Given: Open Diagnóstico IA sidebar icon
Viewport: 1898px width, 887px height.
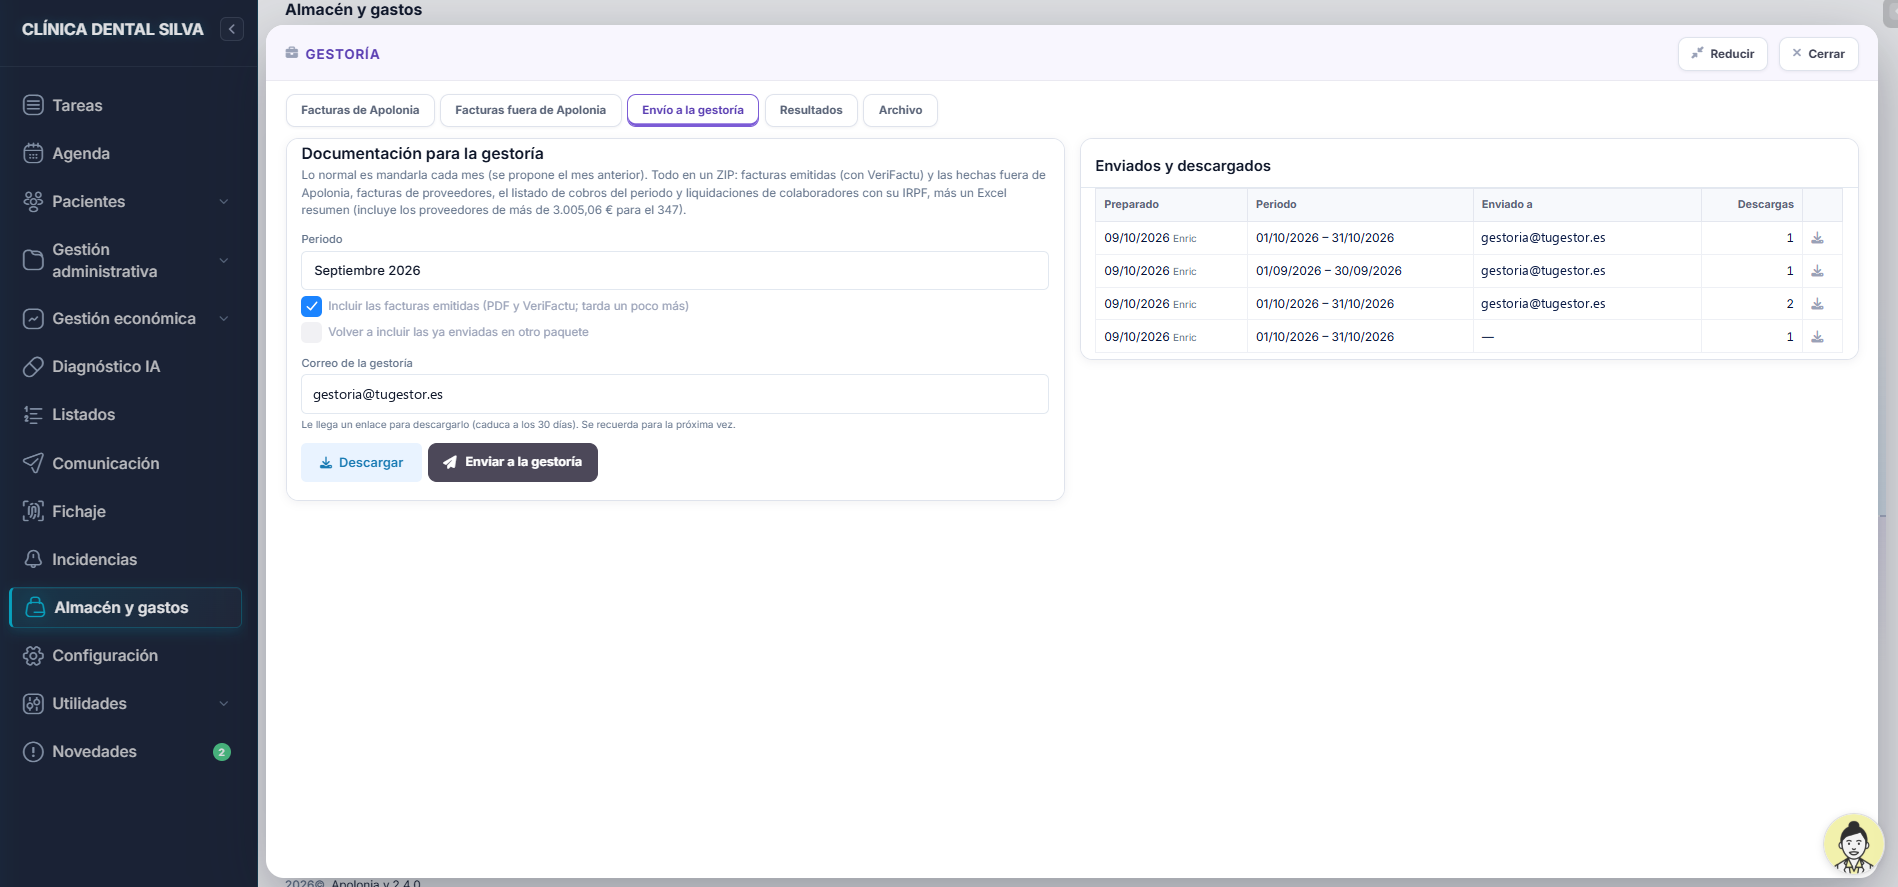Looking at the screenshot, I should [x=33, y=366].
